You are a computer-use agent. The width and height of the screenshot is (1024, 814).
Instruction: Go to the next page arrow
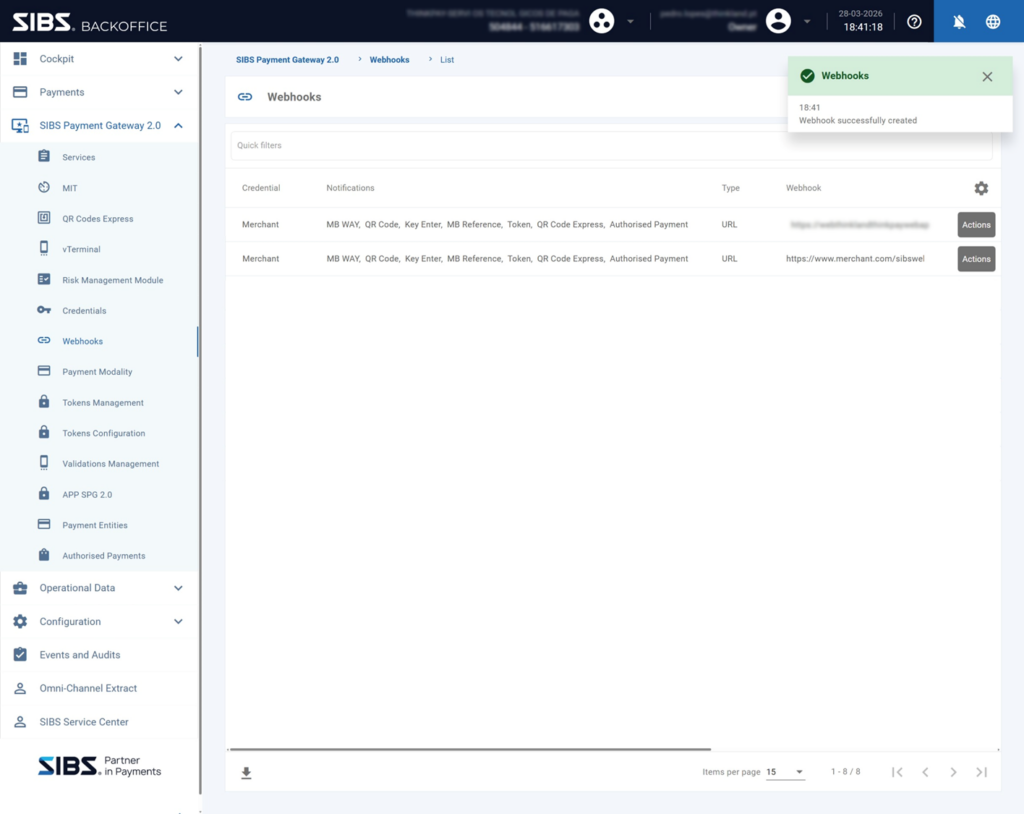[x=953, y=772]
